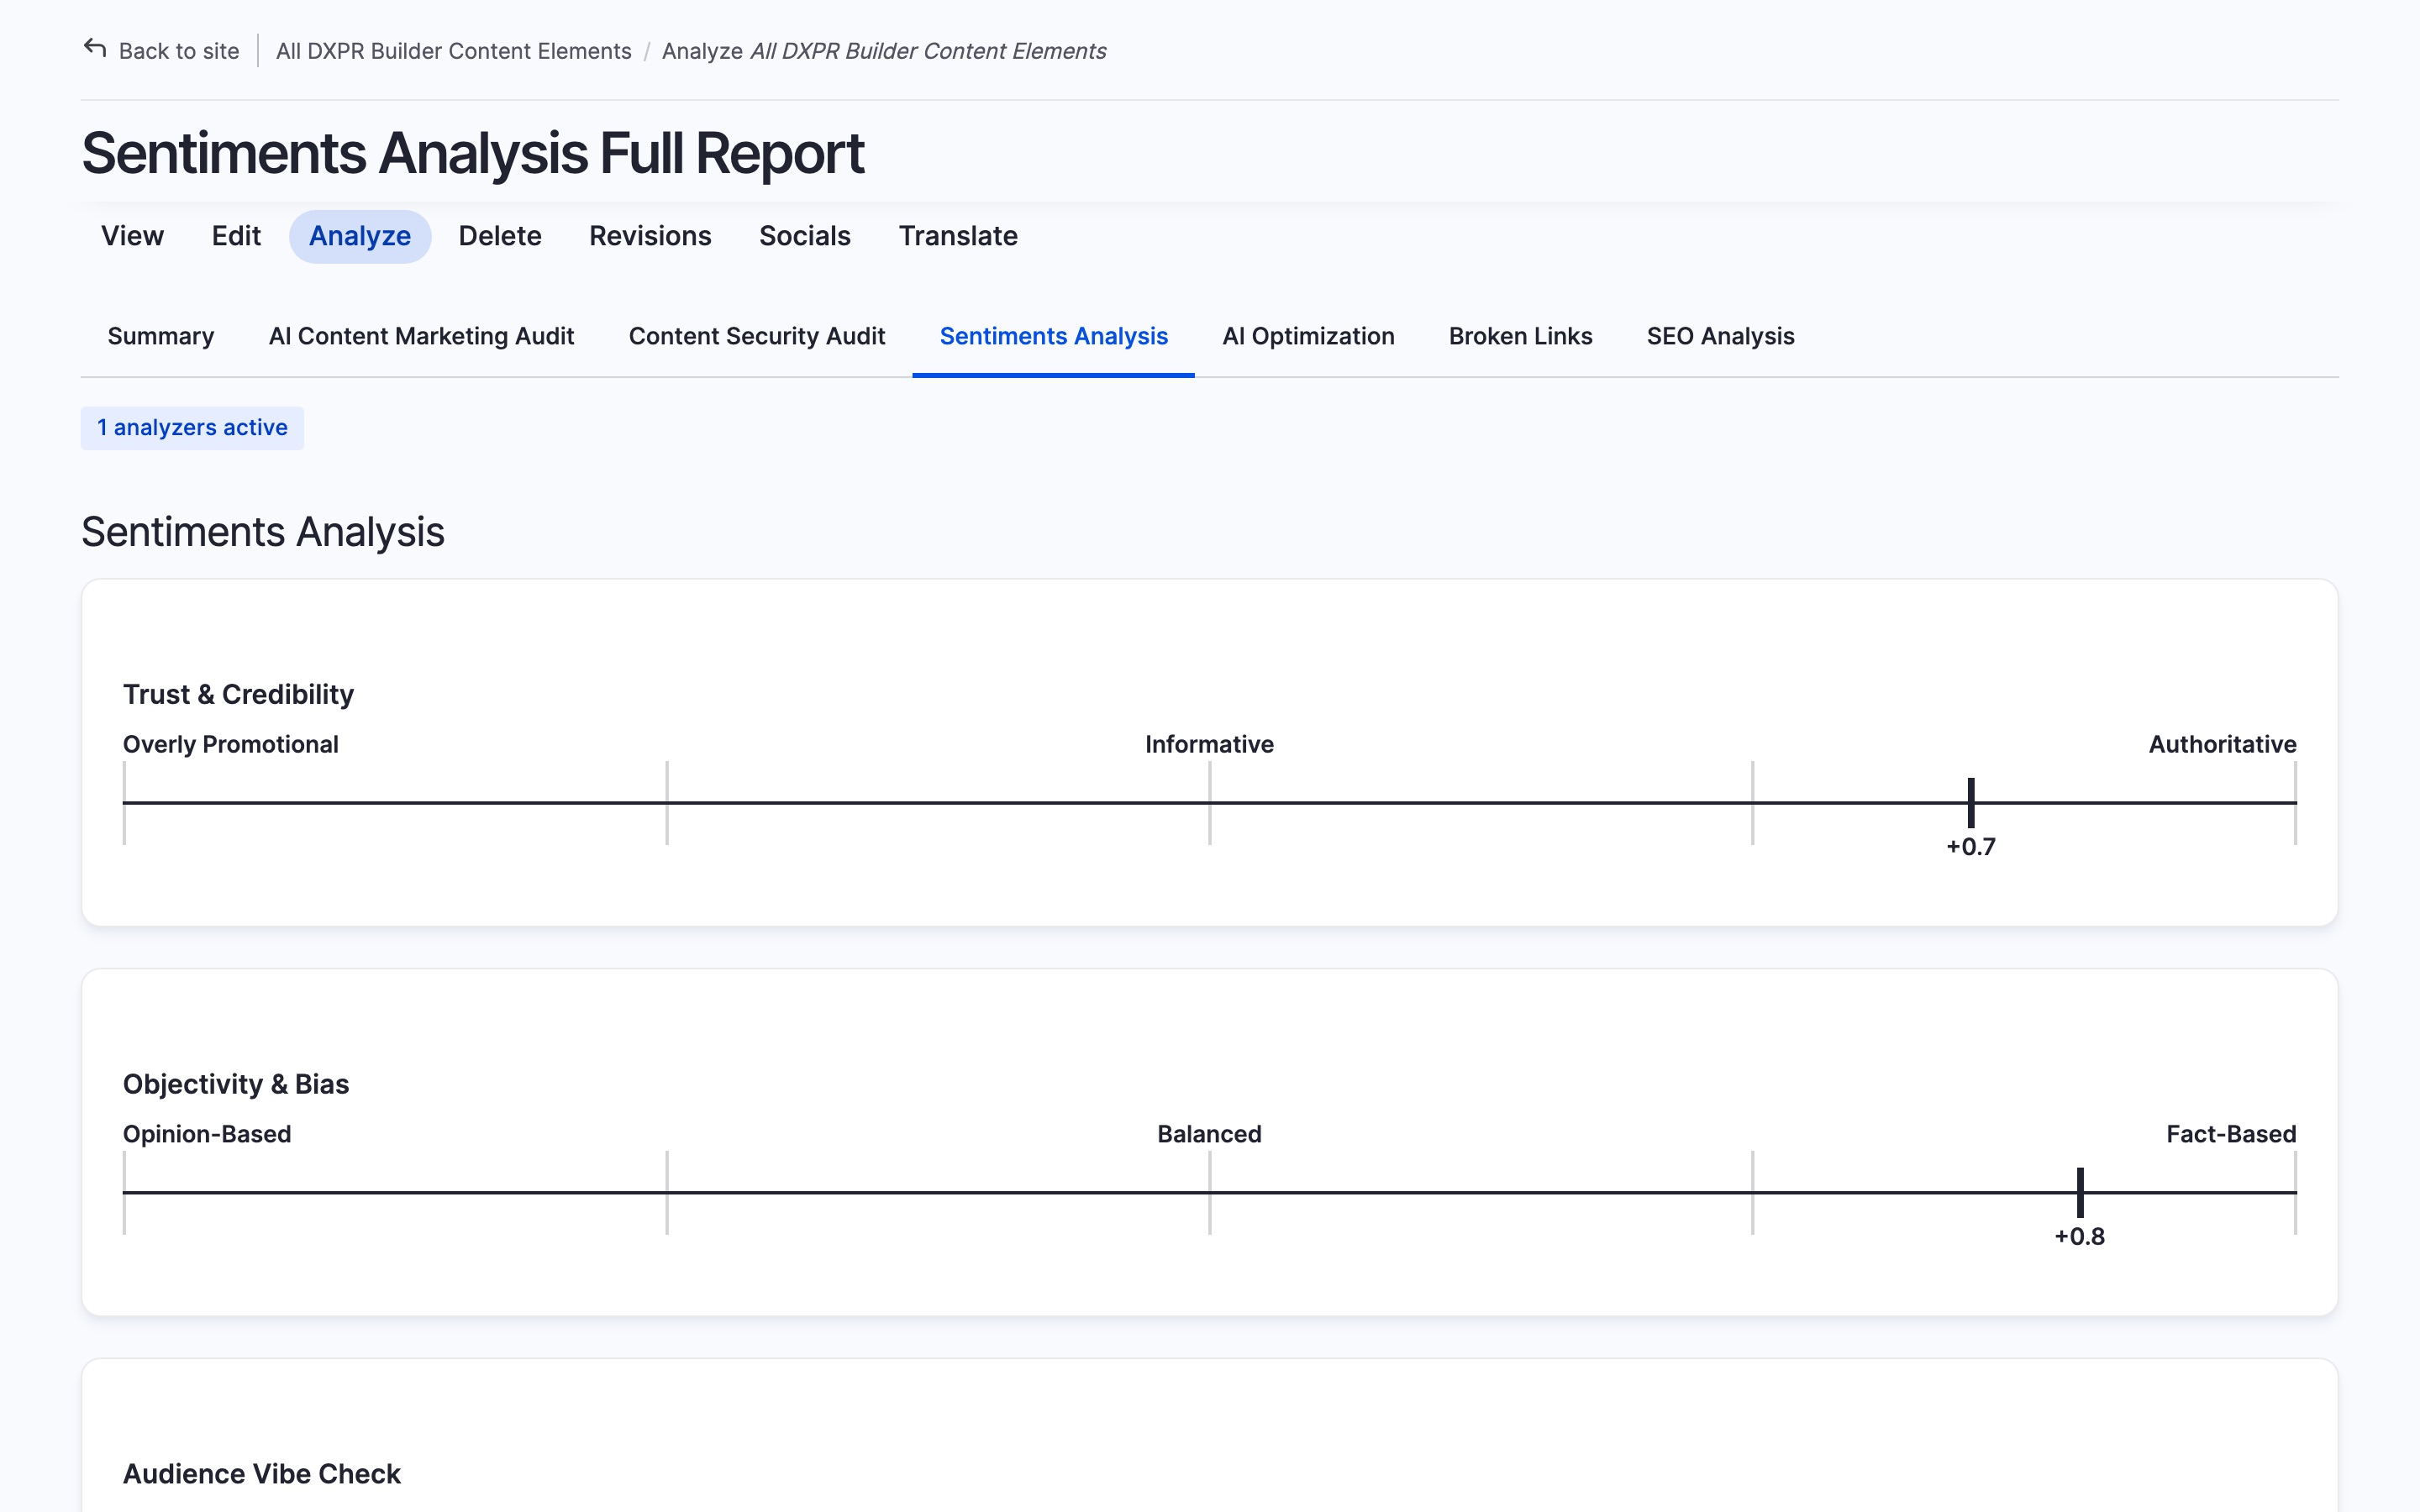Click the Trust & Credibility heading
This screenshot has height=1512, width=2420.
pos(238,694)
